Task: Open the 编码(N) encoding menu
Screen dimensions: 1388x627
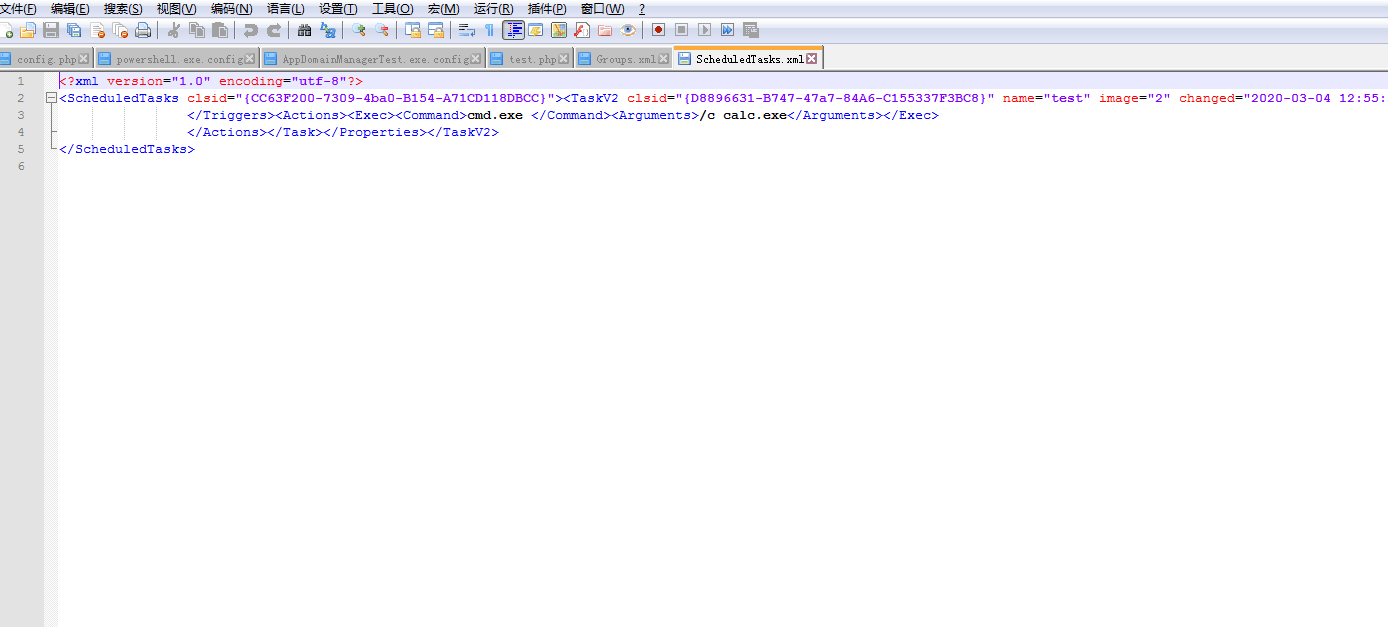Action: pos(231,9)
